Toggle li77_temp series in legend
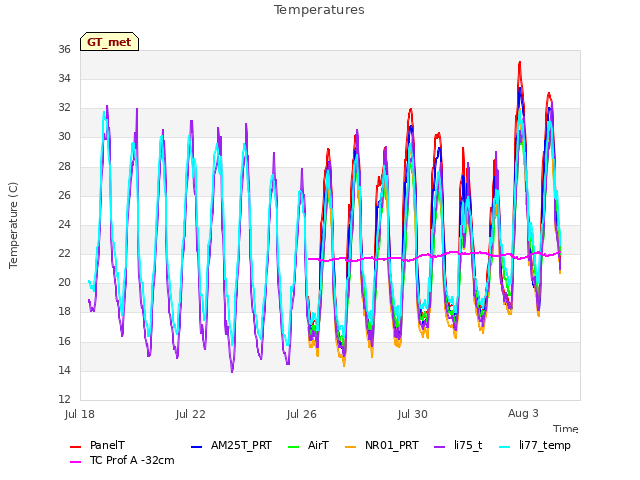This screenshot has height=480, width=640. tap(535, 445)
